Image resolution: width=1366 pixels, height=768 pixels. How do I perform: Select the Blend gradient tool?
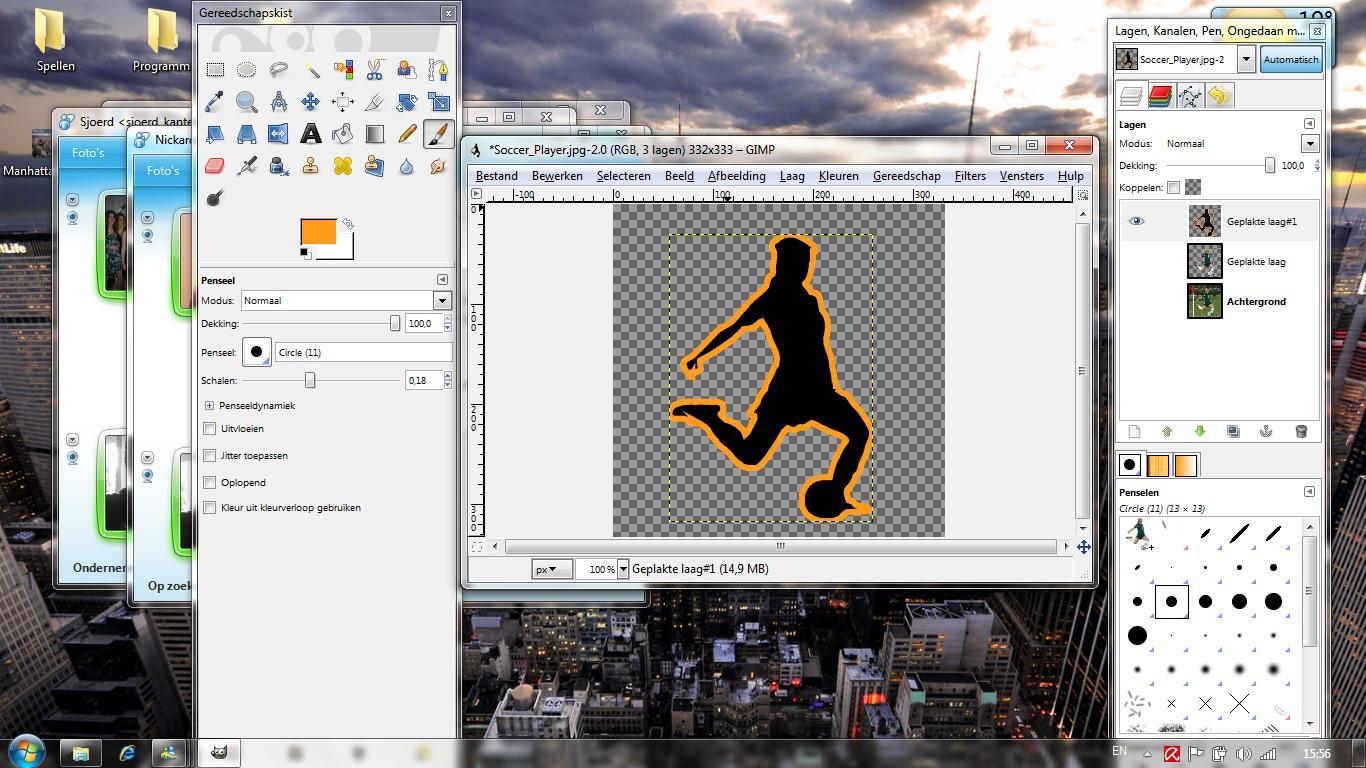pyautogui.click(x=375, y=134)
